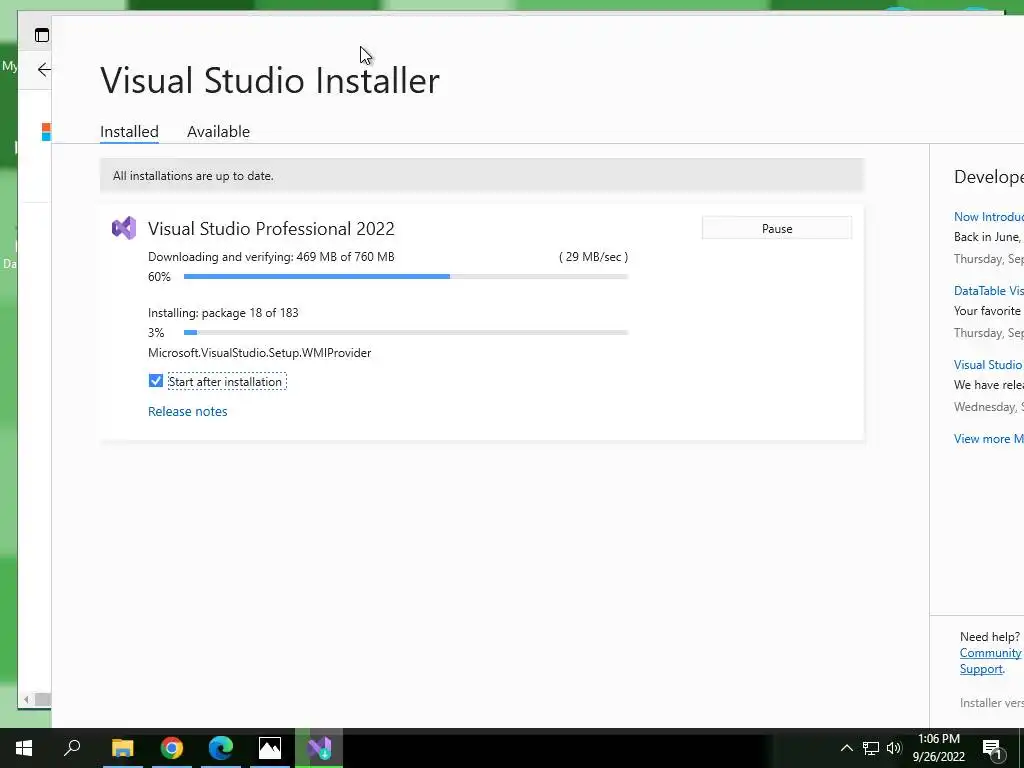
Task: Click 'Installing: package 18 of 183' text
Action: (x=223, y=313)
